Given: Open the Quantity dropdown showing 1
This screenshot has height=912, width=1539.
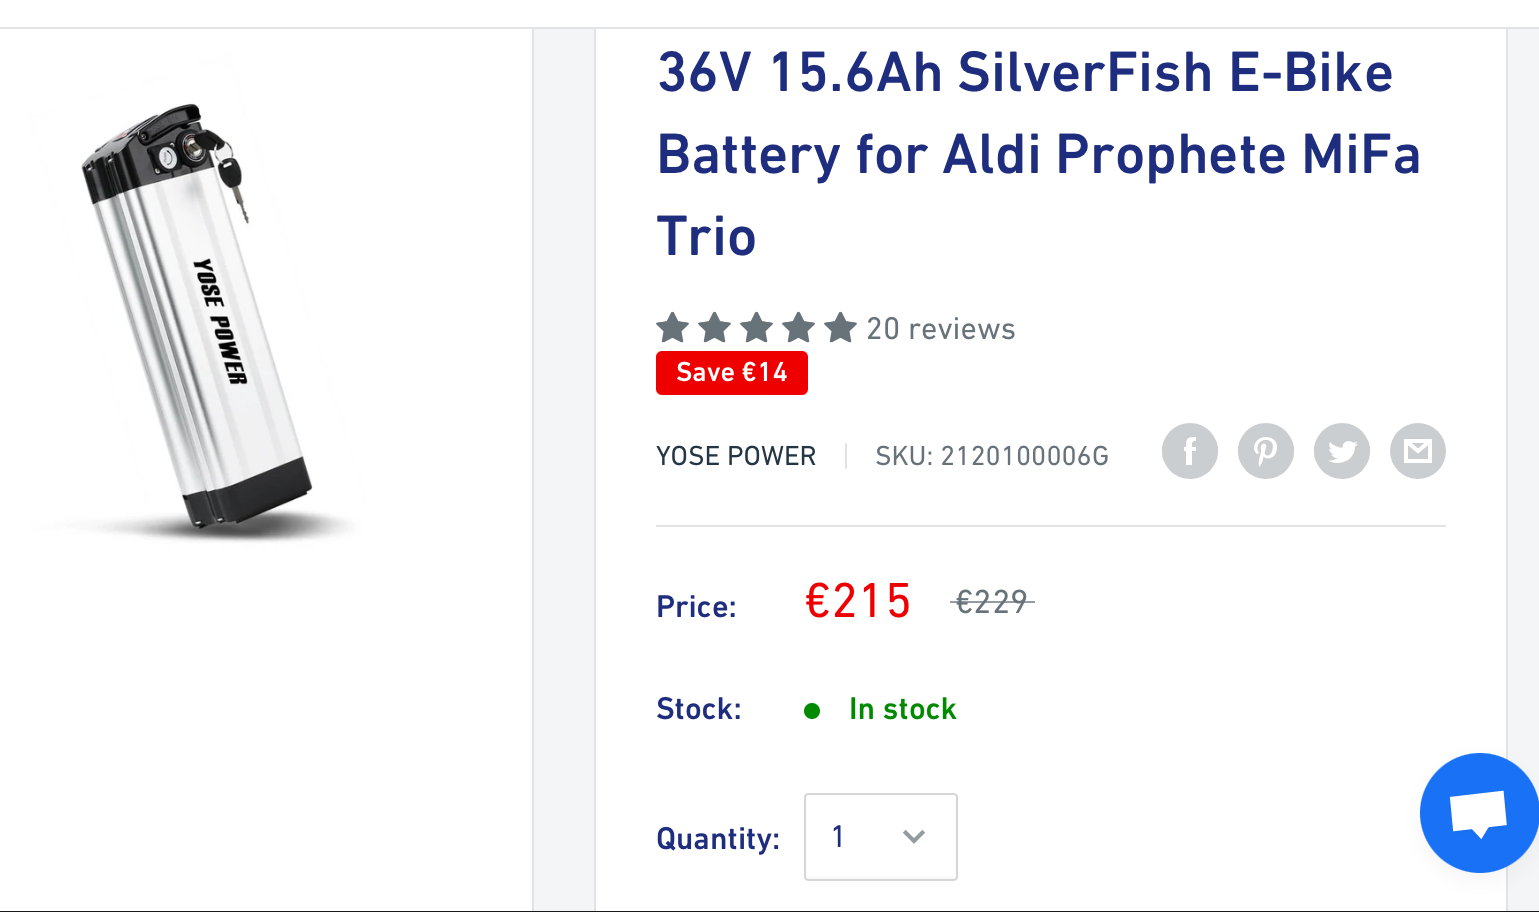Looking at the screenshot, I should point(880,837).
